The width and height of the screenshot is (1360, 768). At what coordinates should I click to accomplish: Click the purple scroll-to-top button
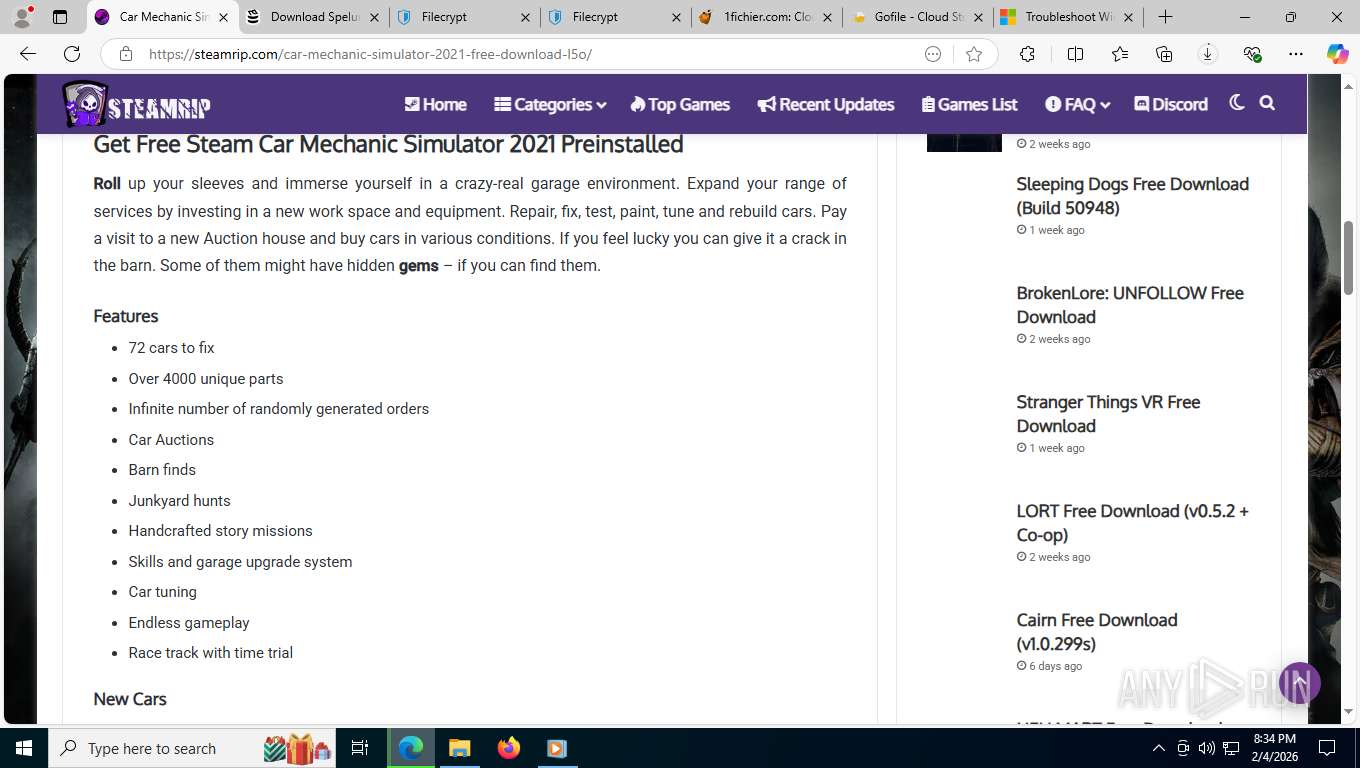(x=1299, y=683)
